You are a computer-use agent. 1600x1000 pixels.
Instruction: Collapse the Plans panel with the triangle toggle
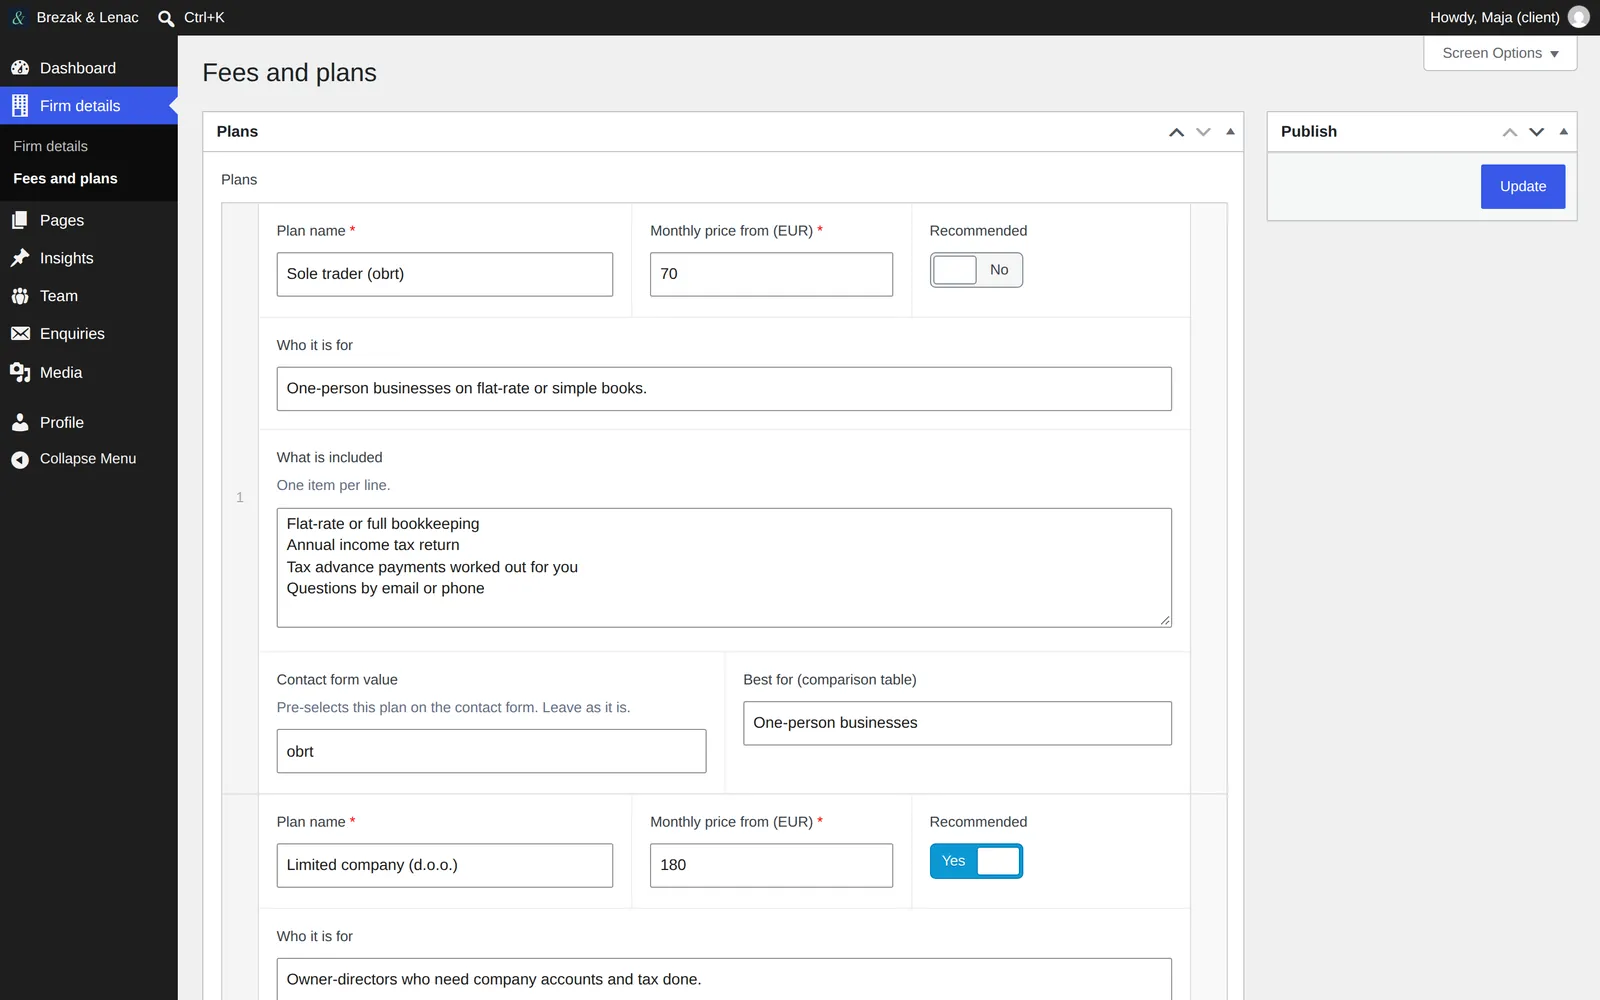coord(1231,132)
